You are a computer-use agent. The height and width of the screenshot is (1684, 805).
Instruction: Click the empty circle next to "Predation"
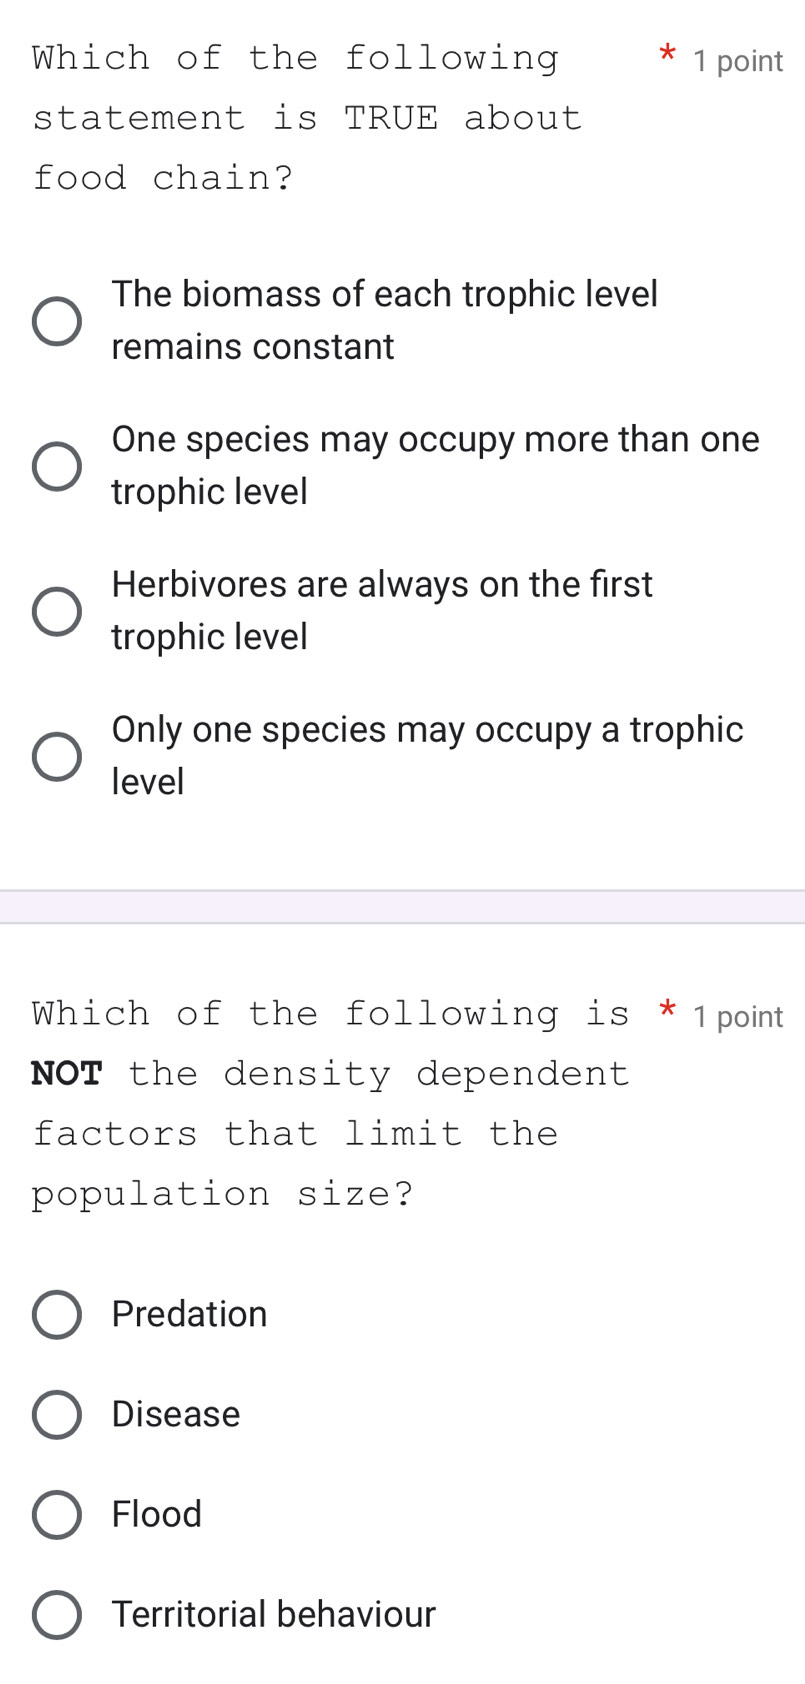click(56, 1314)
